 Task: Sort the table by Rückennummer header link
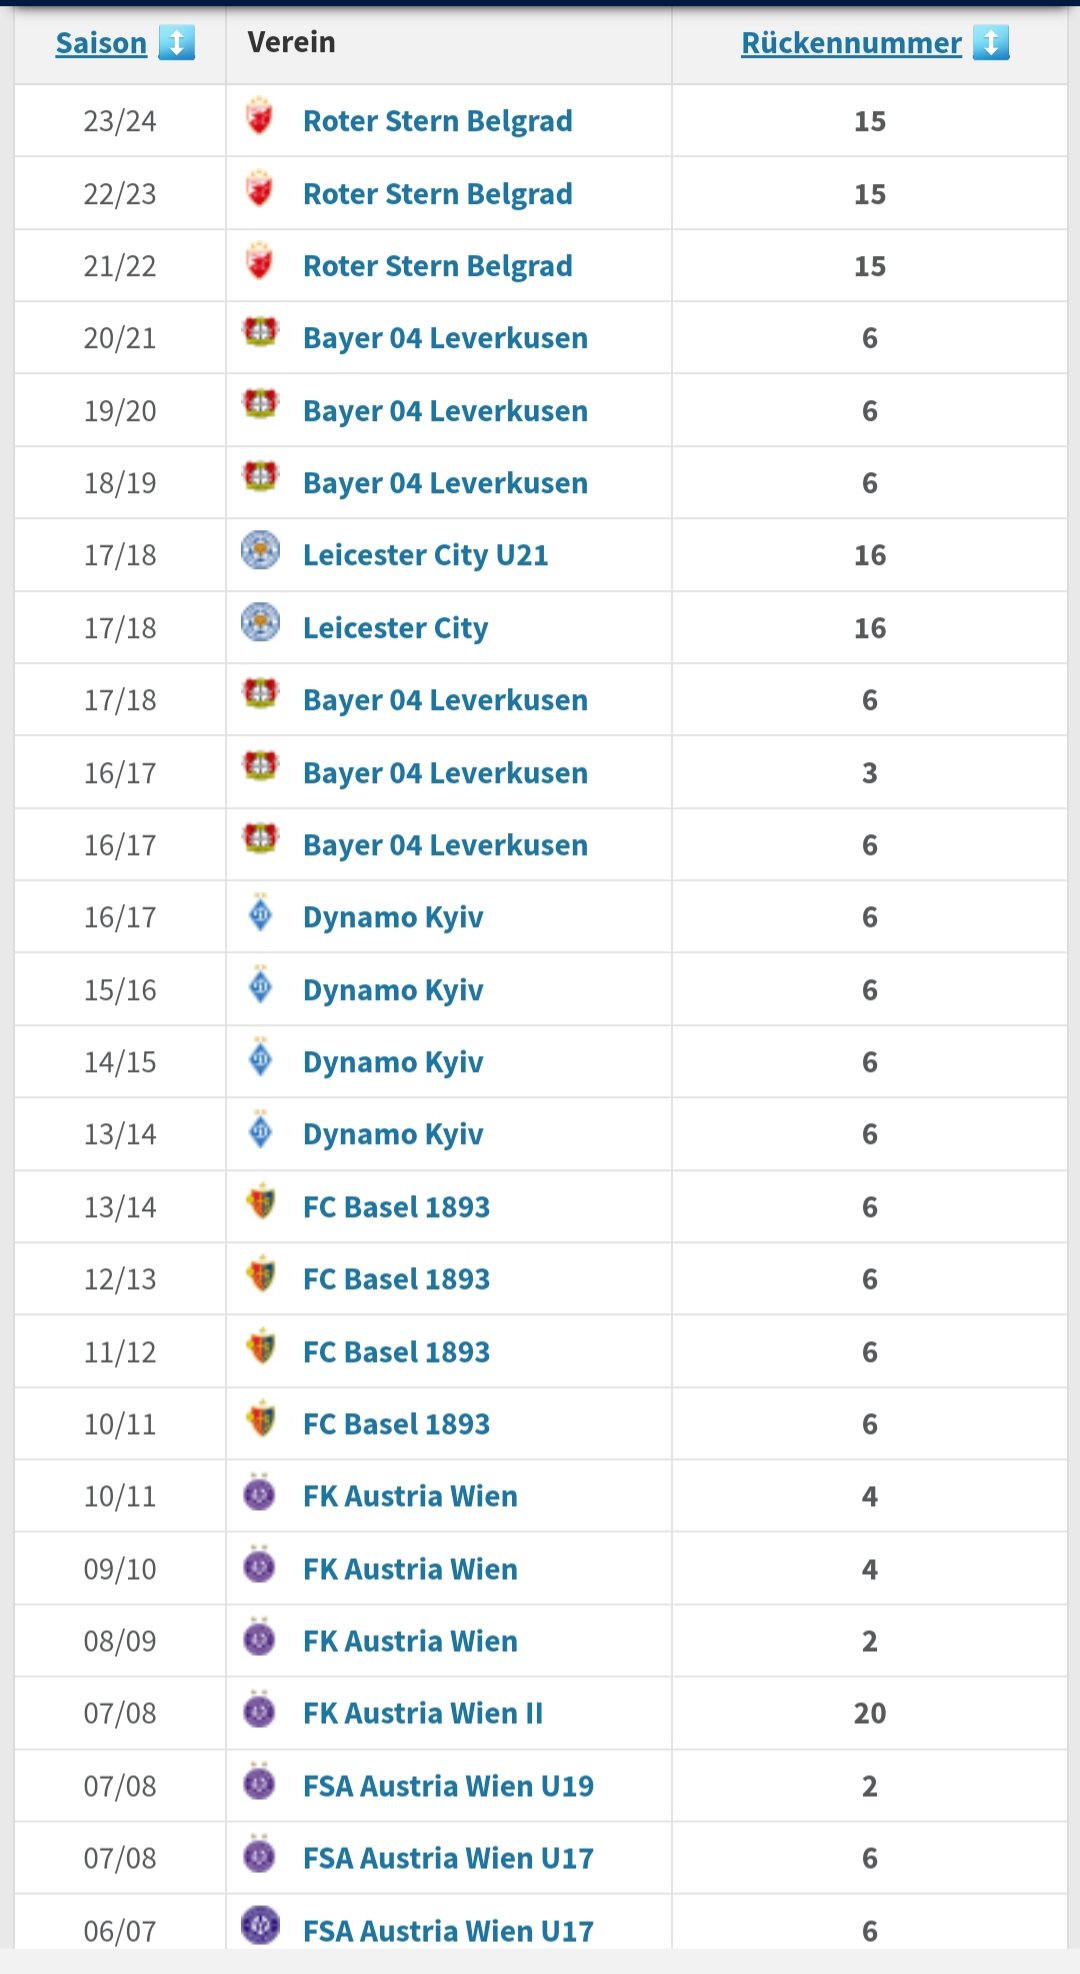pos(851,43)
